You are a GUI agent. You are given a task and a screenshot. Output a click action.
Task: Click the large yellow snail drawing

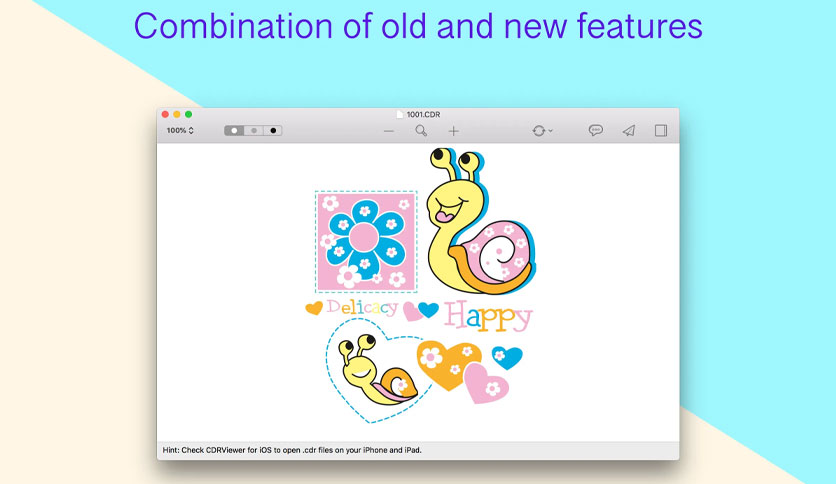coord(480,221)
